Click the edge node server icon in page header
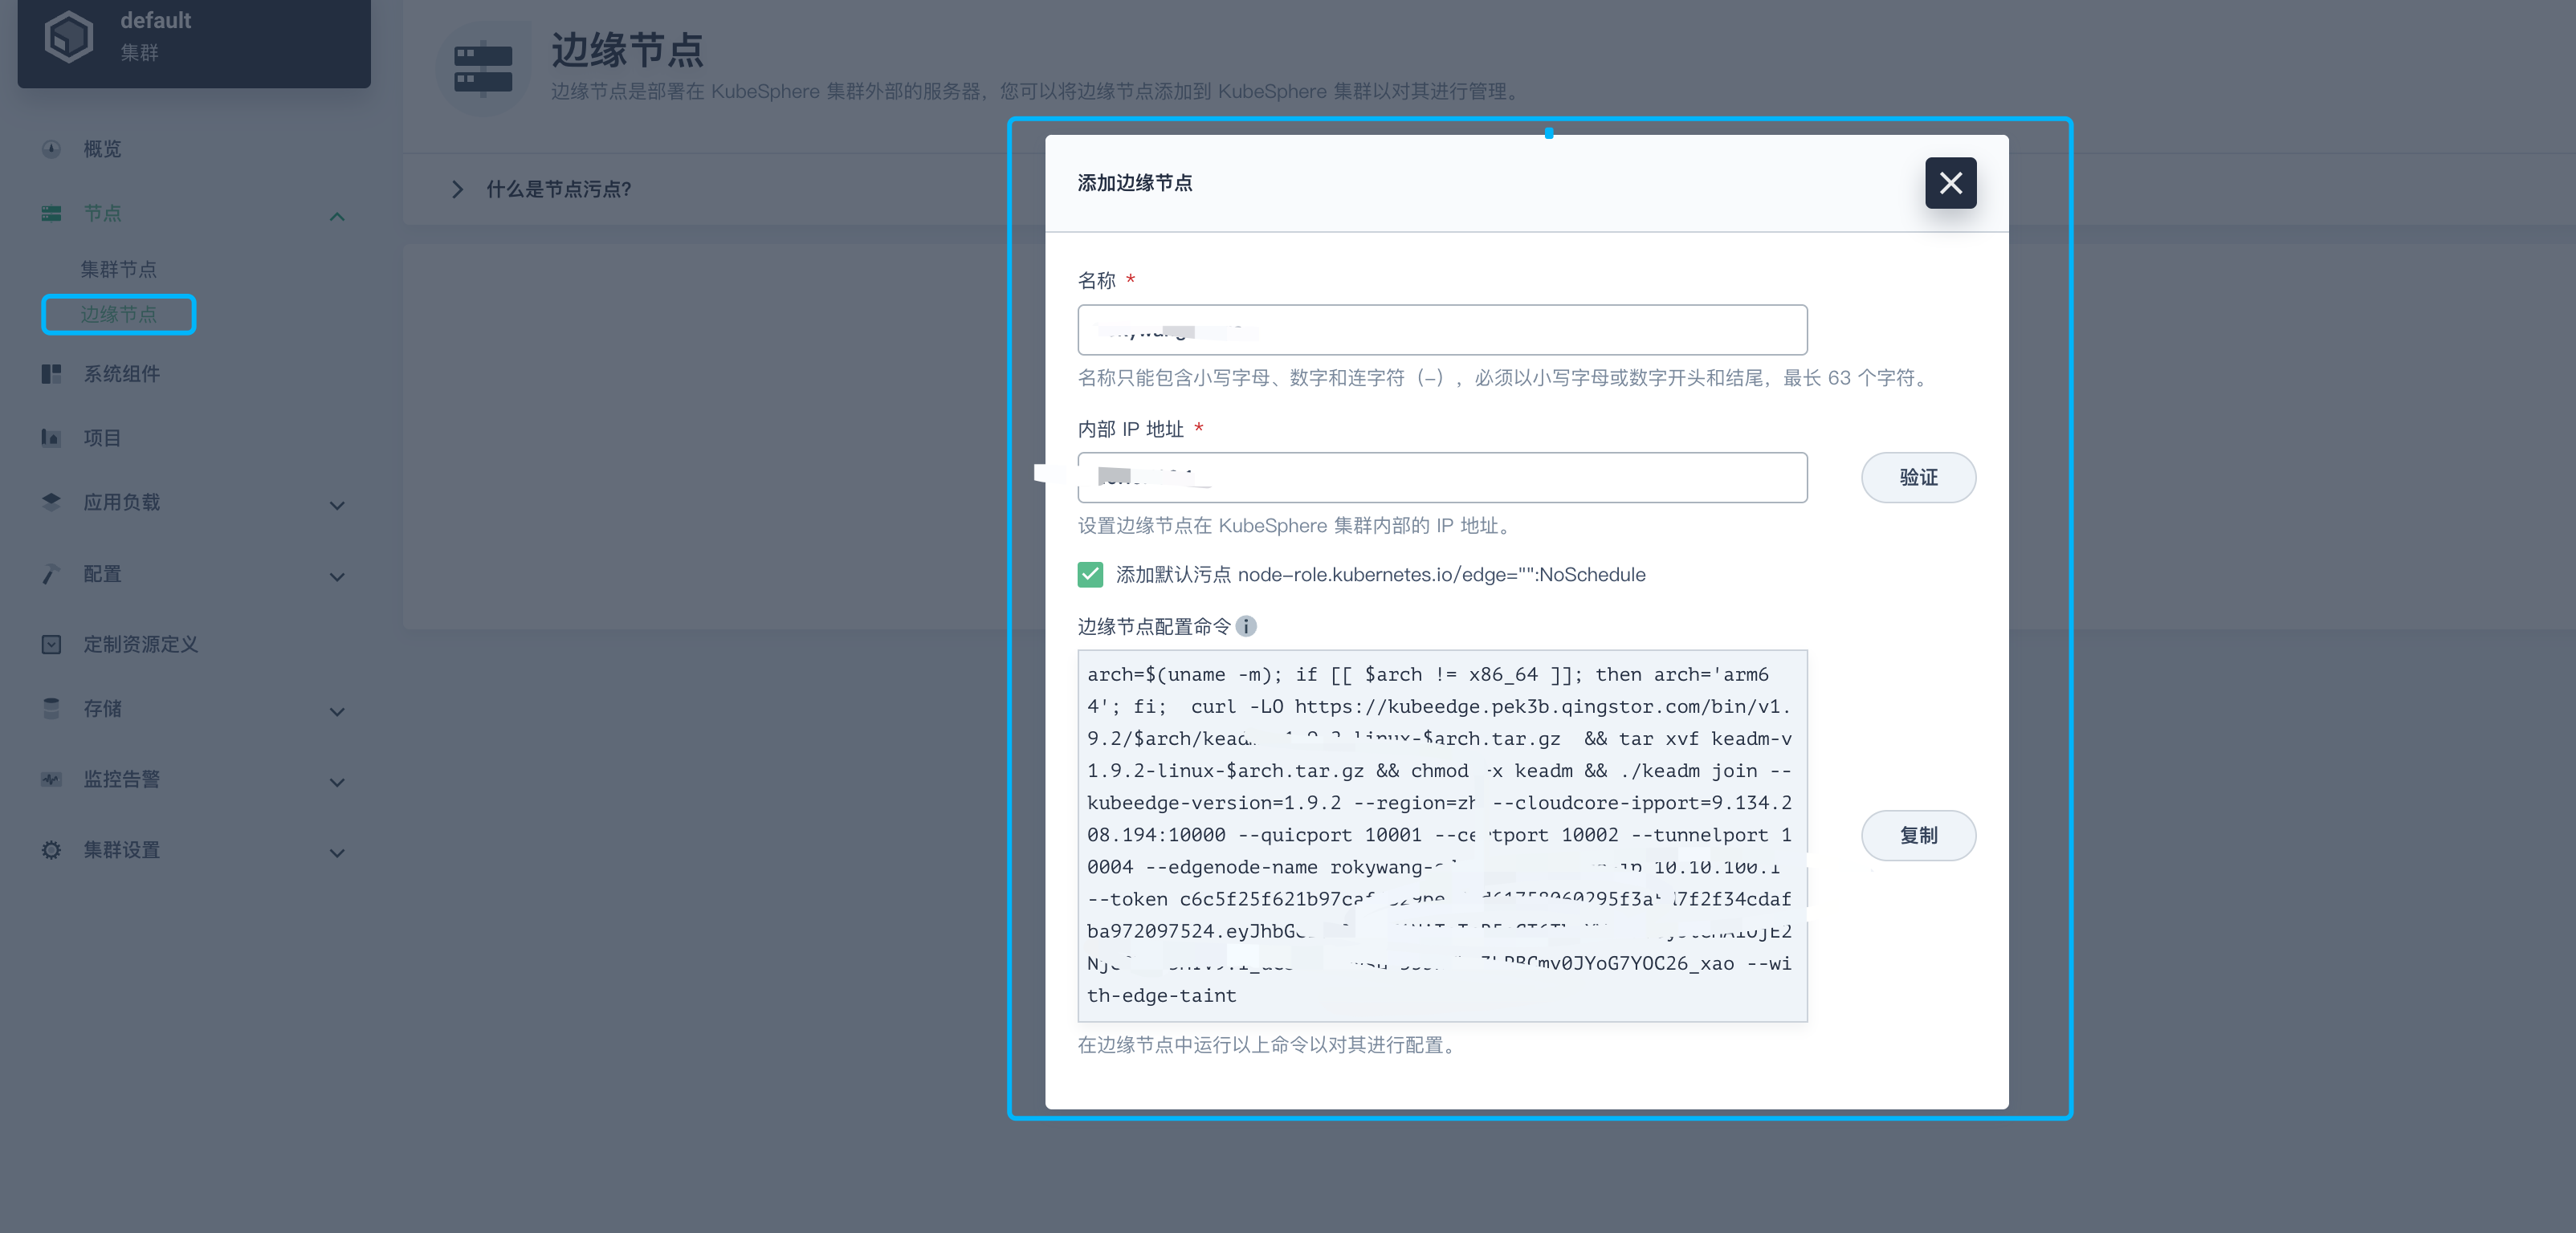The width and height of the screenshot is (2576, 1233). pyautogui.click(x=483, y=69)
